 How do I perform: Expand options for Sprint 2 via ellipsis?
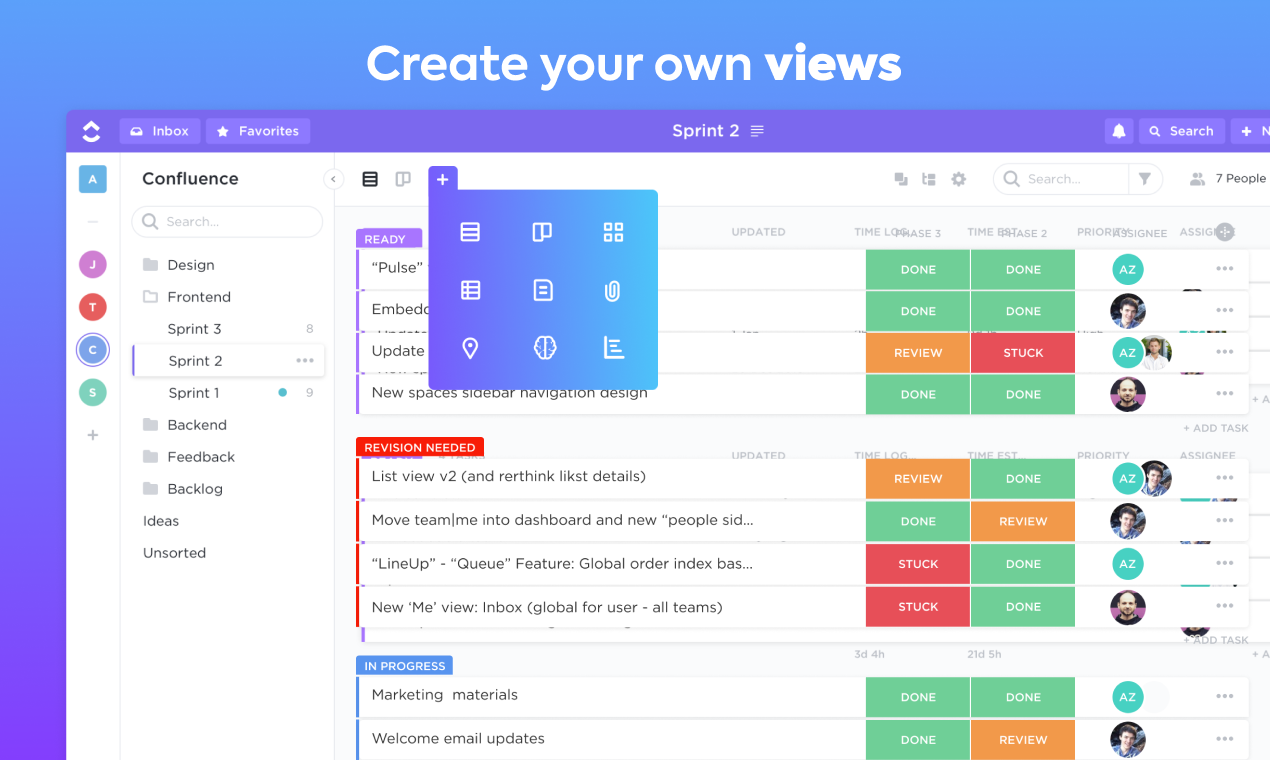tap(305, 360)
